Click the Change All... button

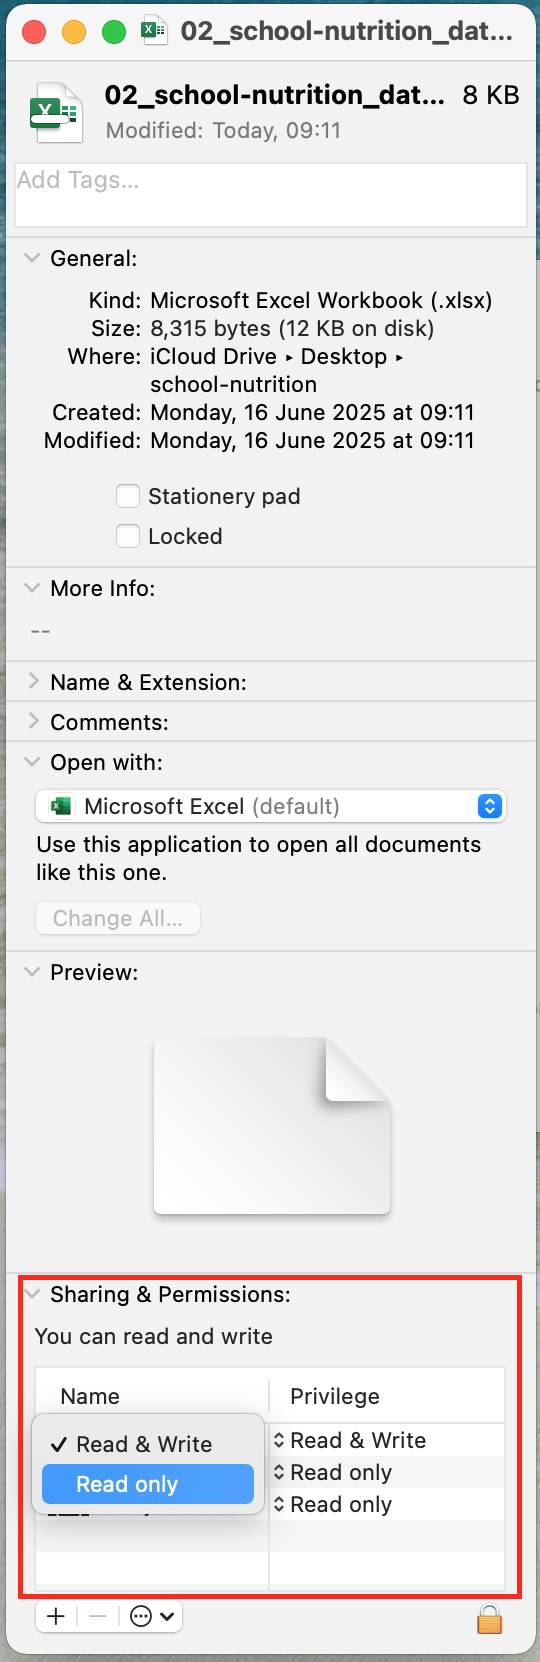click(118, 918)
